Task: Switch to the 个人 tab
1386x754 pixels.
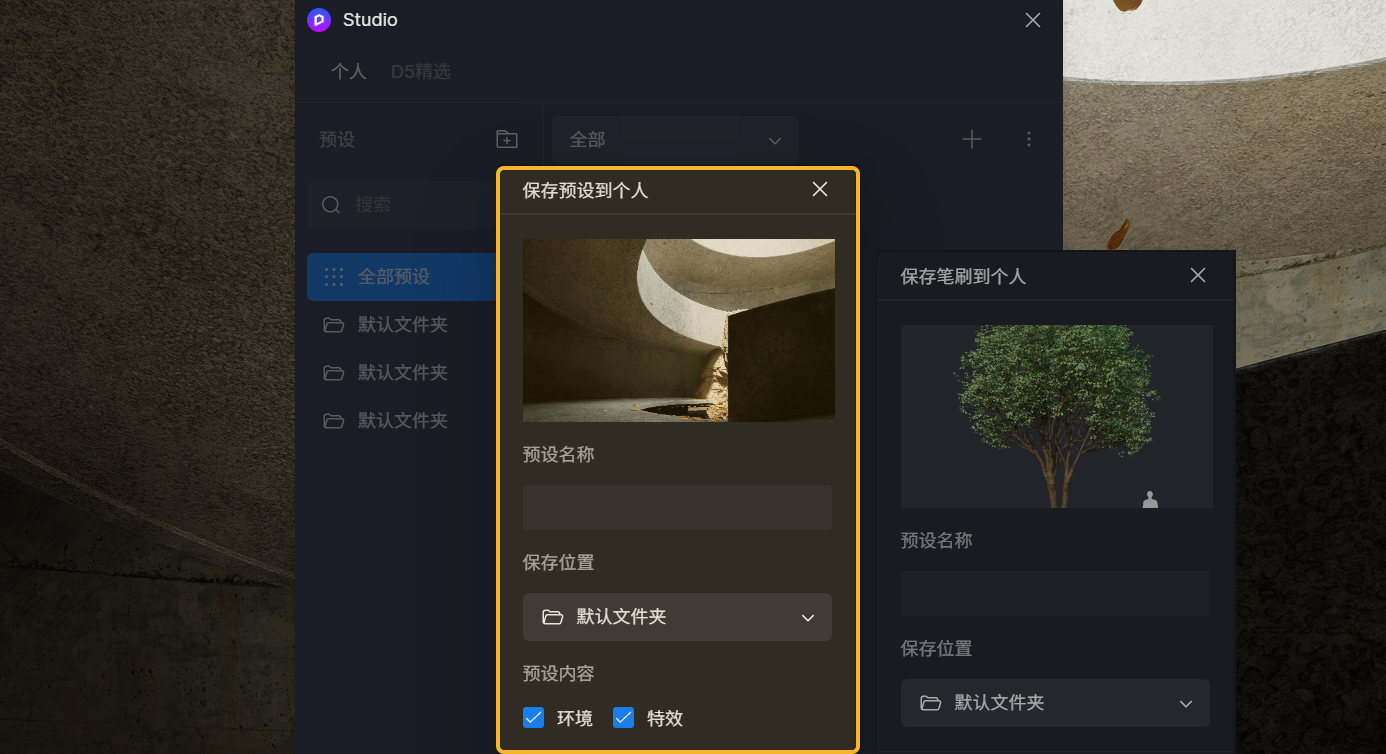Action: [349, 72]
